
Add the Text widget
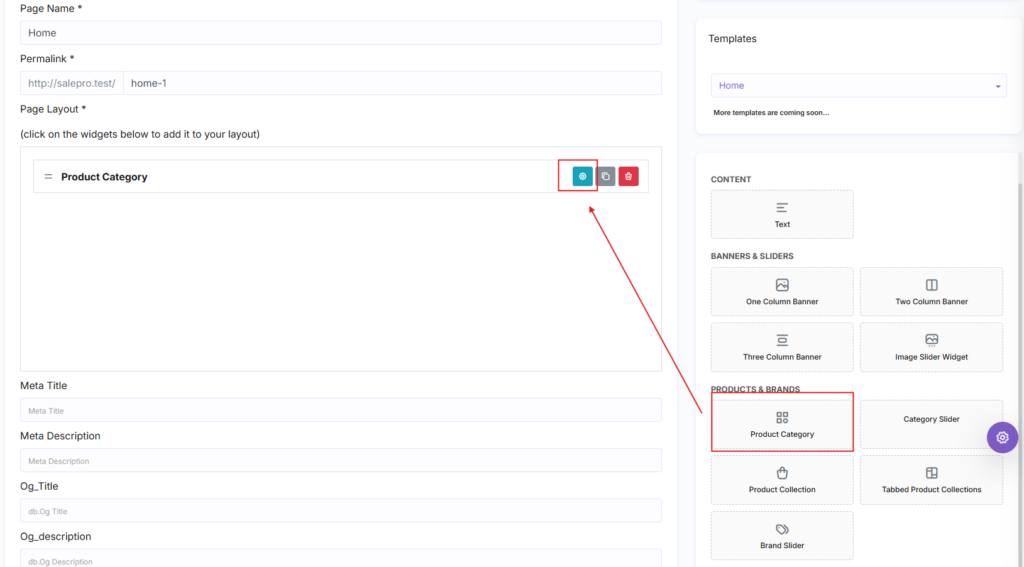(782, 214)
